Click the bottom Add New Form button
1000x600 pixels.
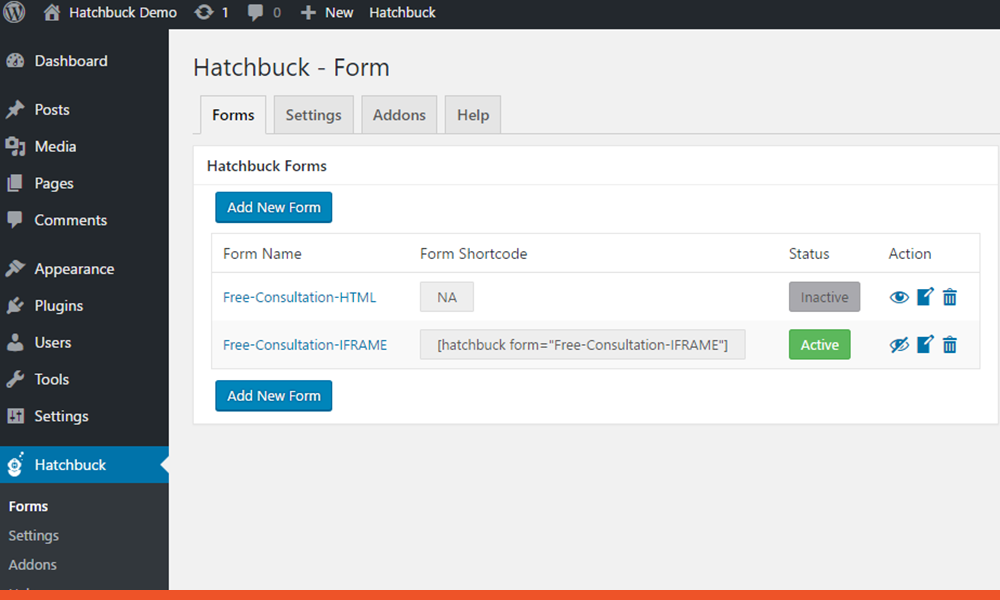click(274, 395)
